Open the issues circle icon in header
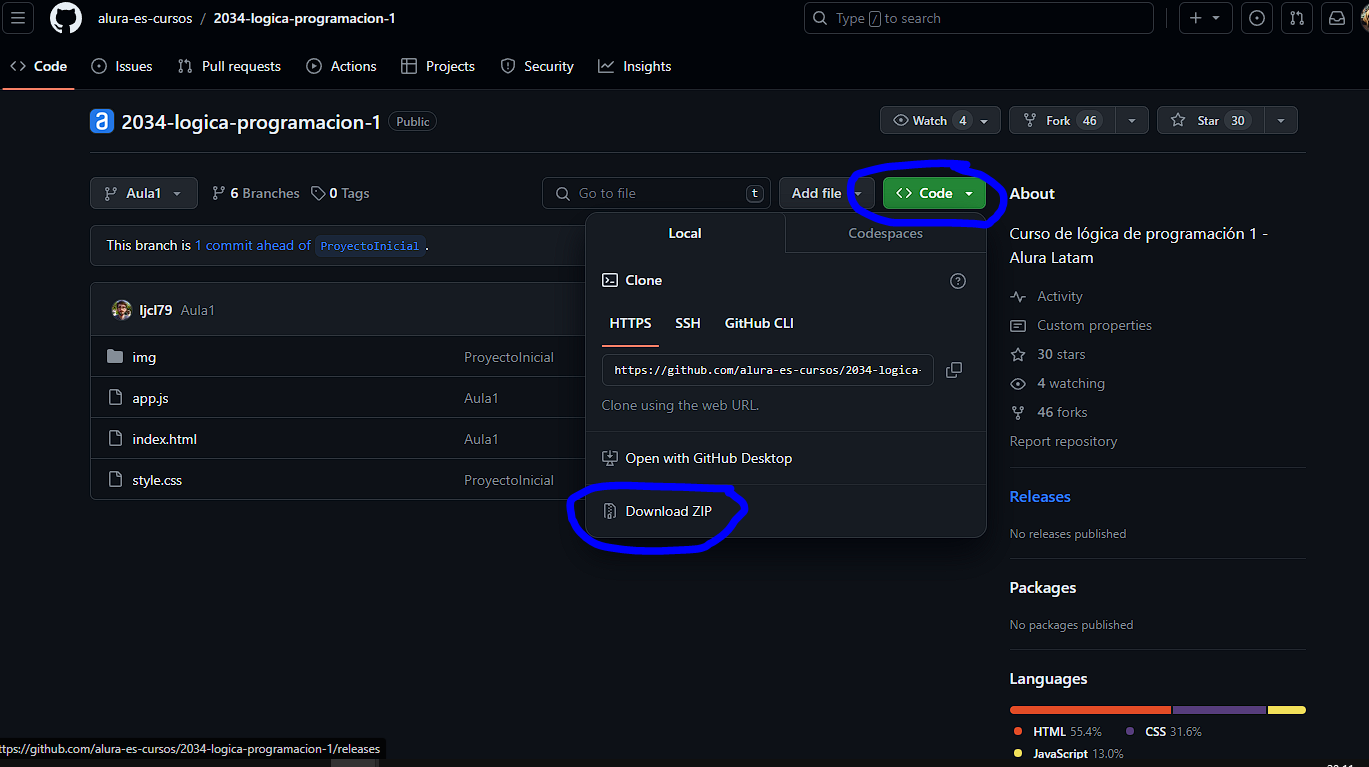Image resolution: width=1369 pixels, height=767 pixels. [x=1257, y=18]
